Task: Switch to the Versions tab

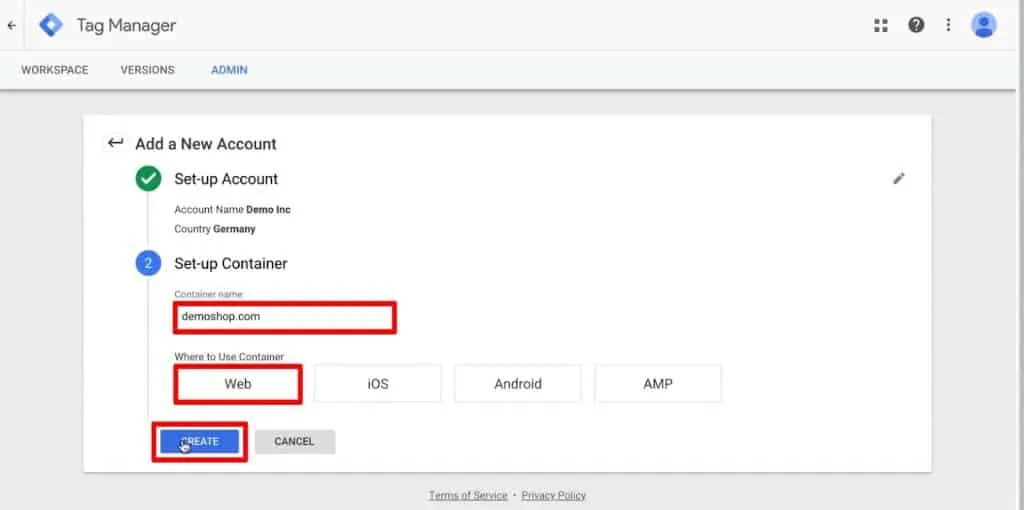Action: point(148,70)
